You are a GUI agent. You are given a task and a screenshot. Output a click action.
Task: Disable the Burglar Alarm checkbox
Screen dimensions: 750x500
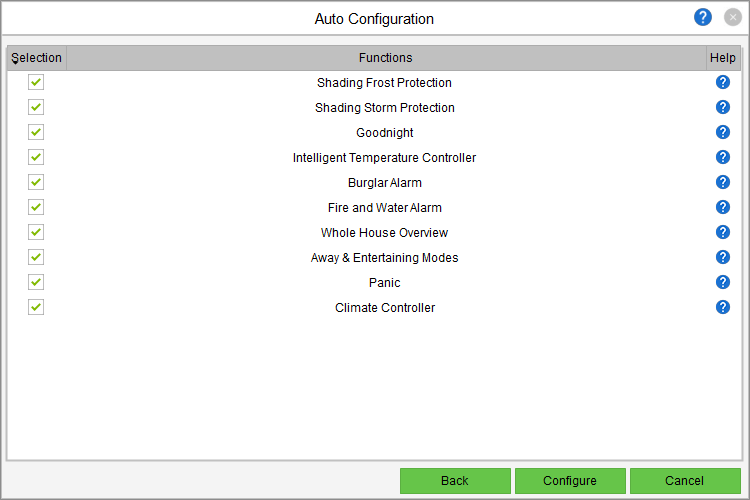coord(36,182)
